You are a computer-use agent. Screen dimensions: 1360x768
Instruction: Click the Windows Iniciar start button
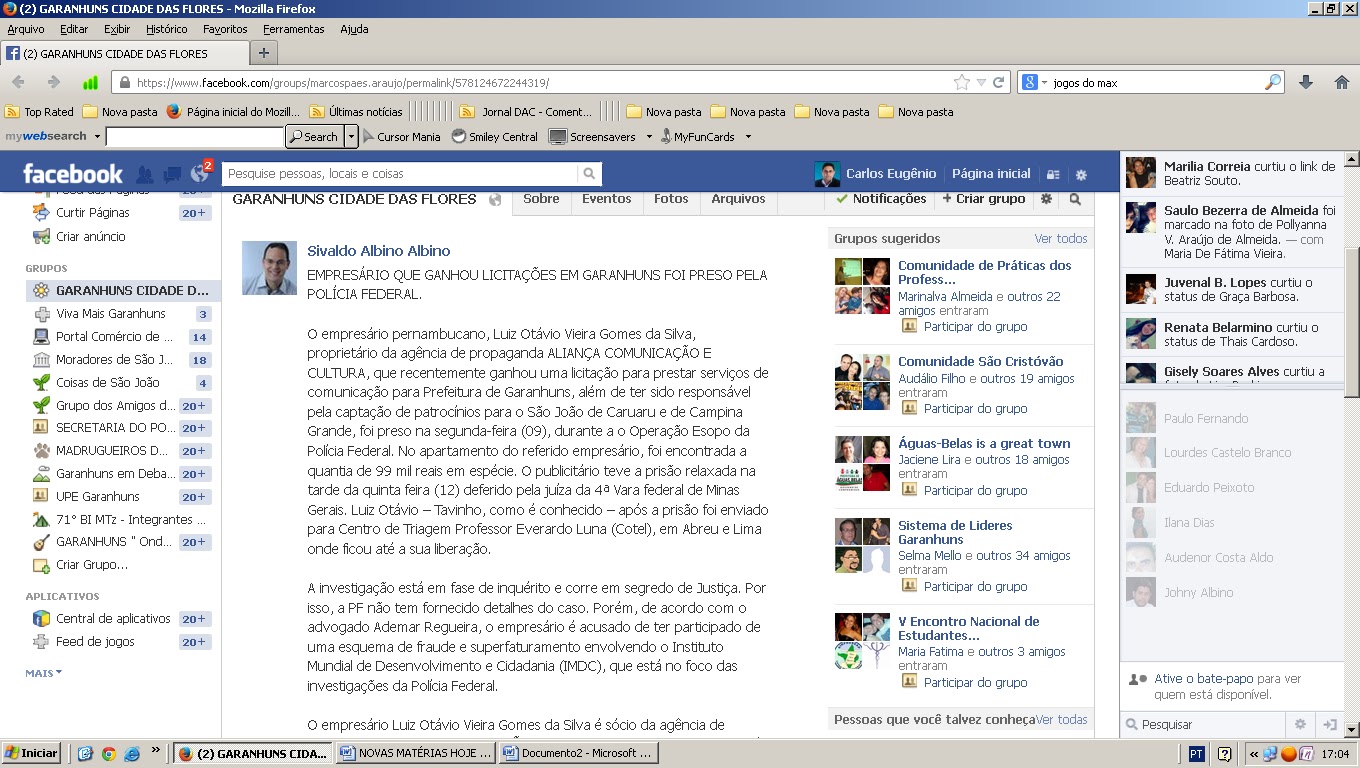pyautogui.click(x=32, y=753)
